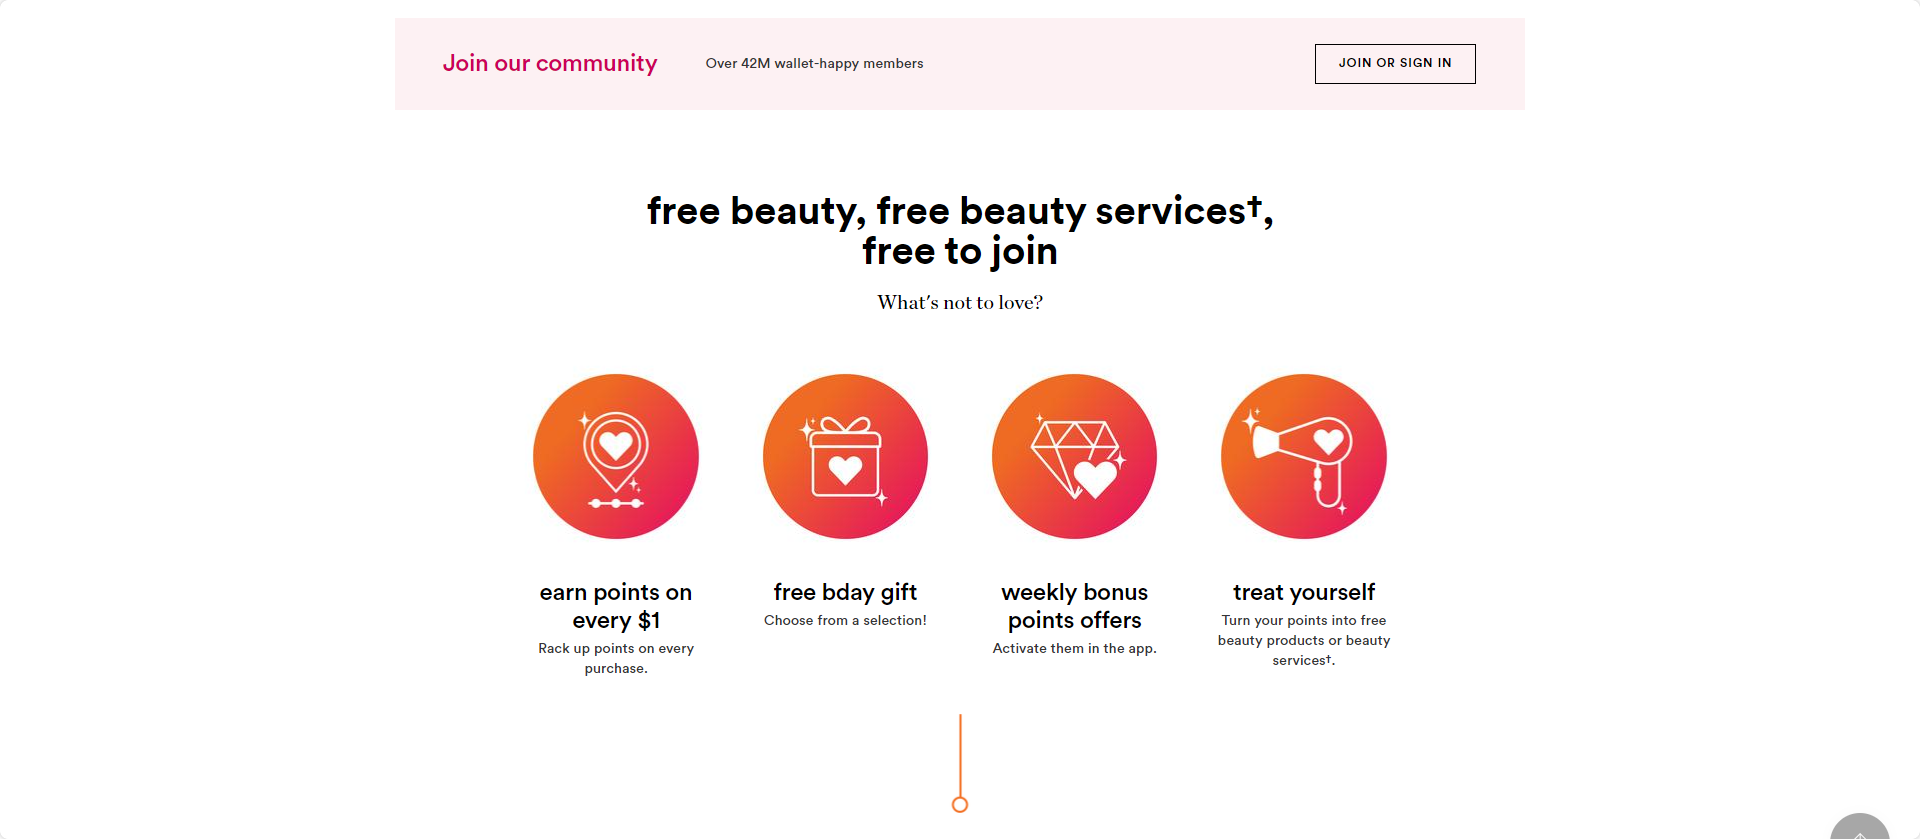
Task: Click the hair dryer icon
Action: tap(1303, 457)
